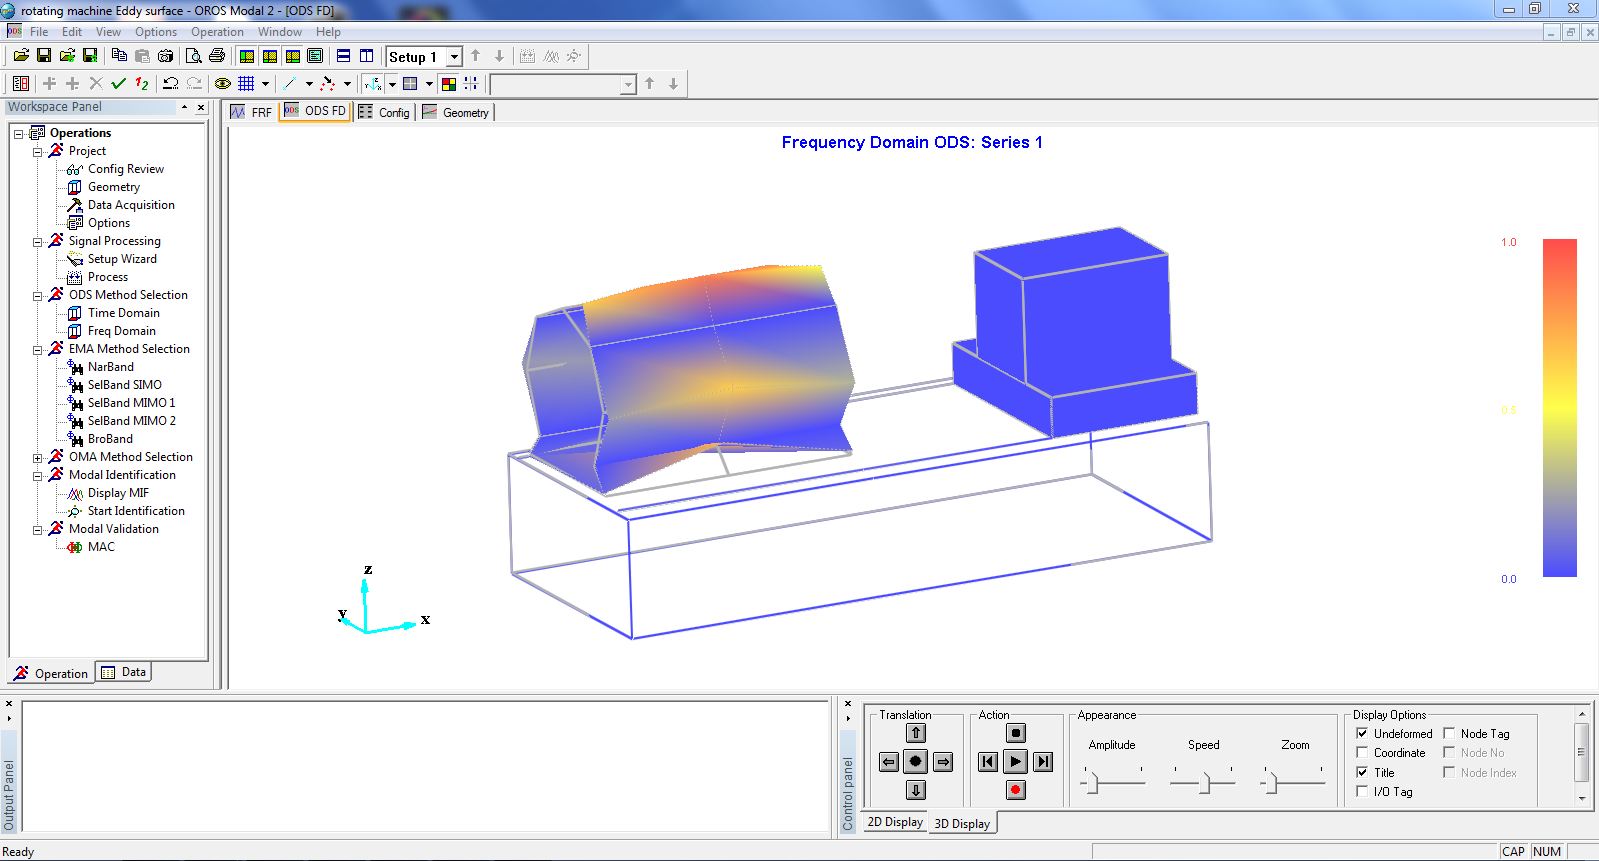Open the Operation menu

[217, 32]
